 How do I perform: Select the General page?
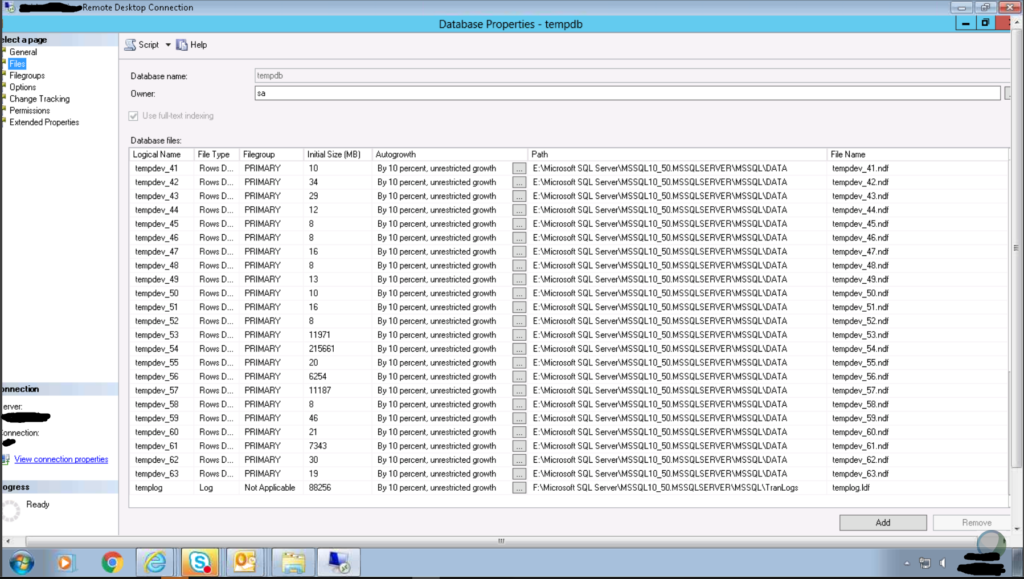(23, 52)
